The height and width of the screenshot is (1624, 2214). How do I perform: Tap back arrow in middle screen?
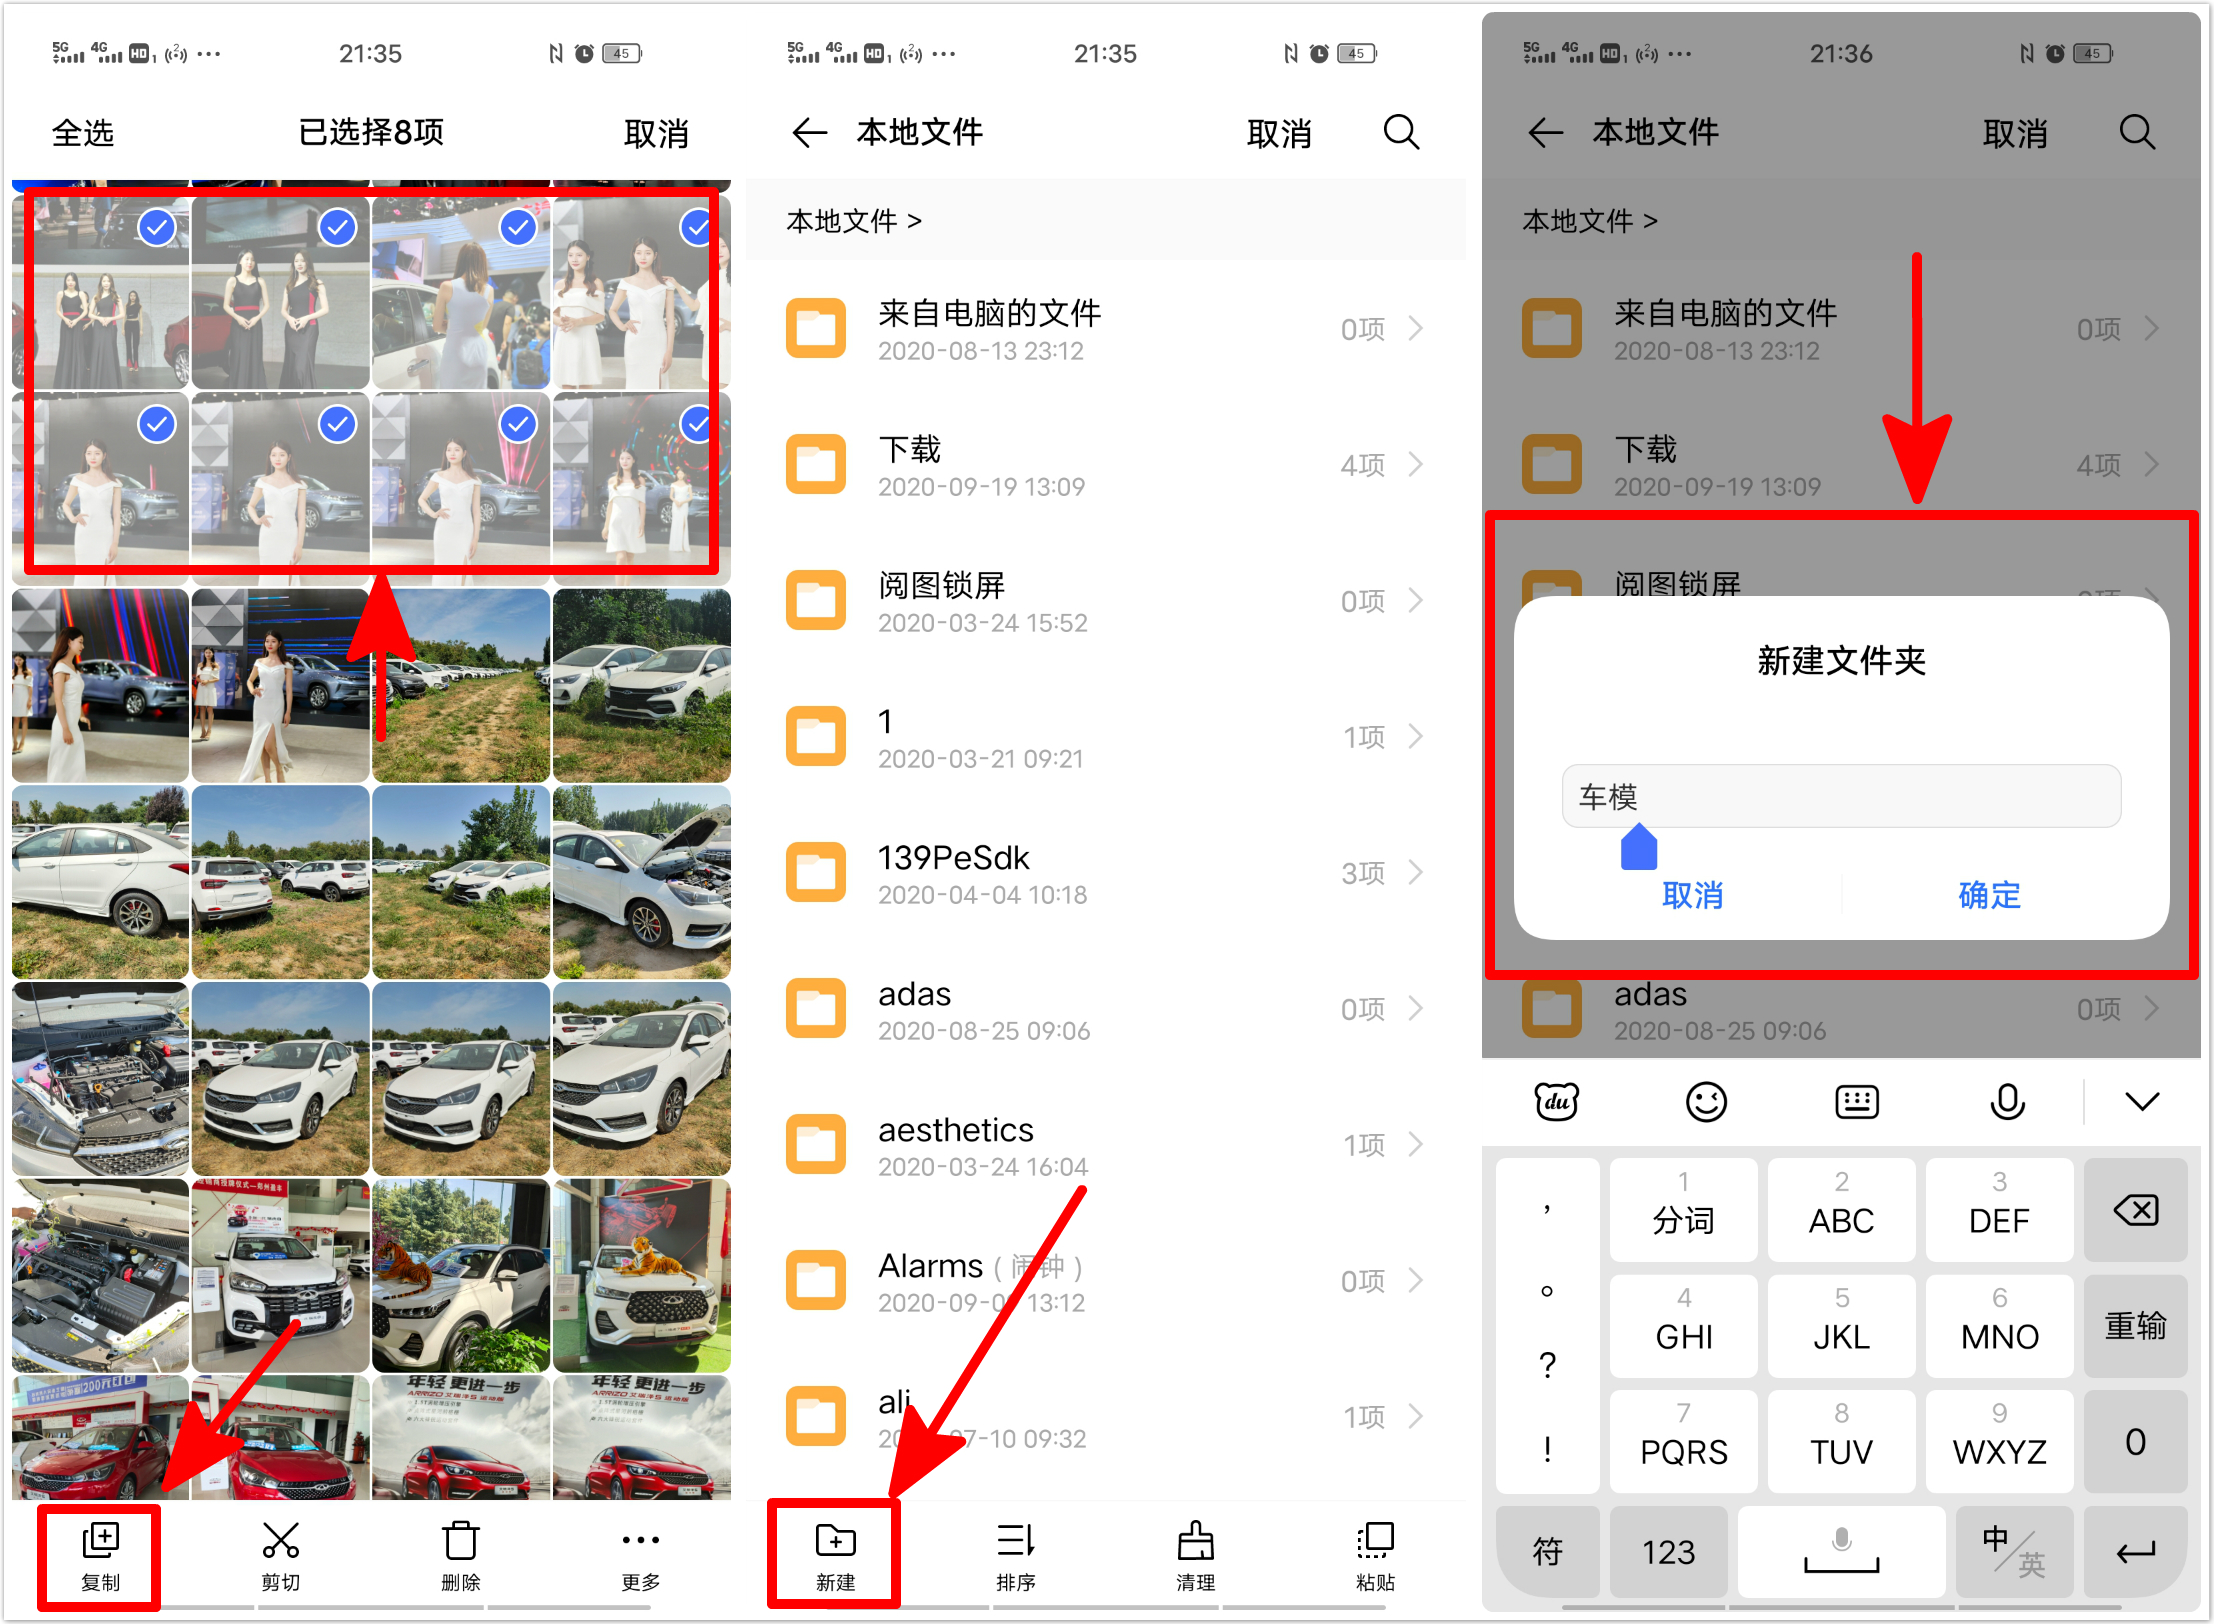809,132
